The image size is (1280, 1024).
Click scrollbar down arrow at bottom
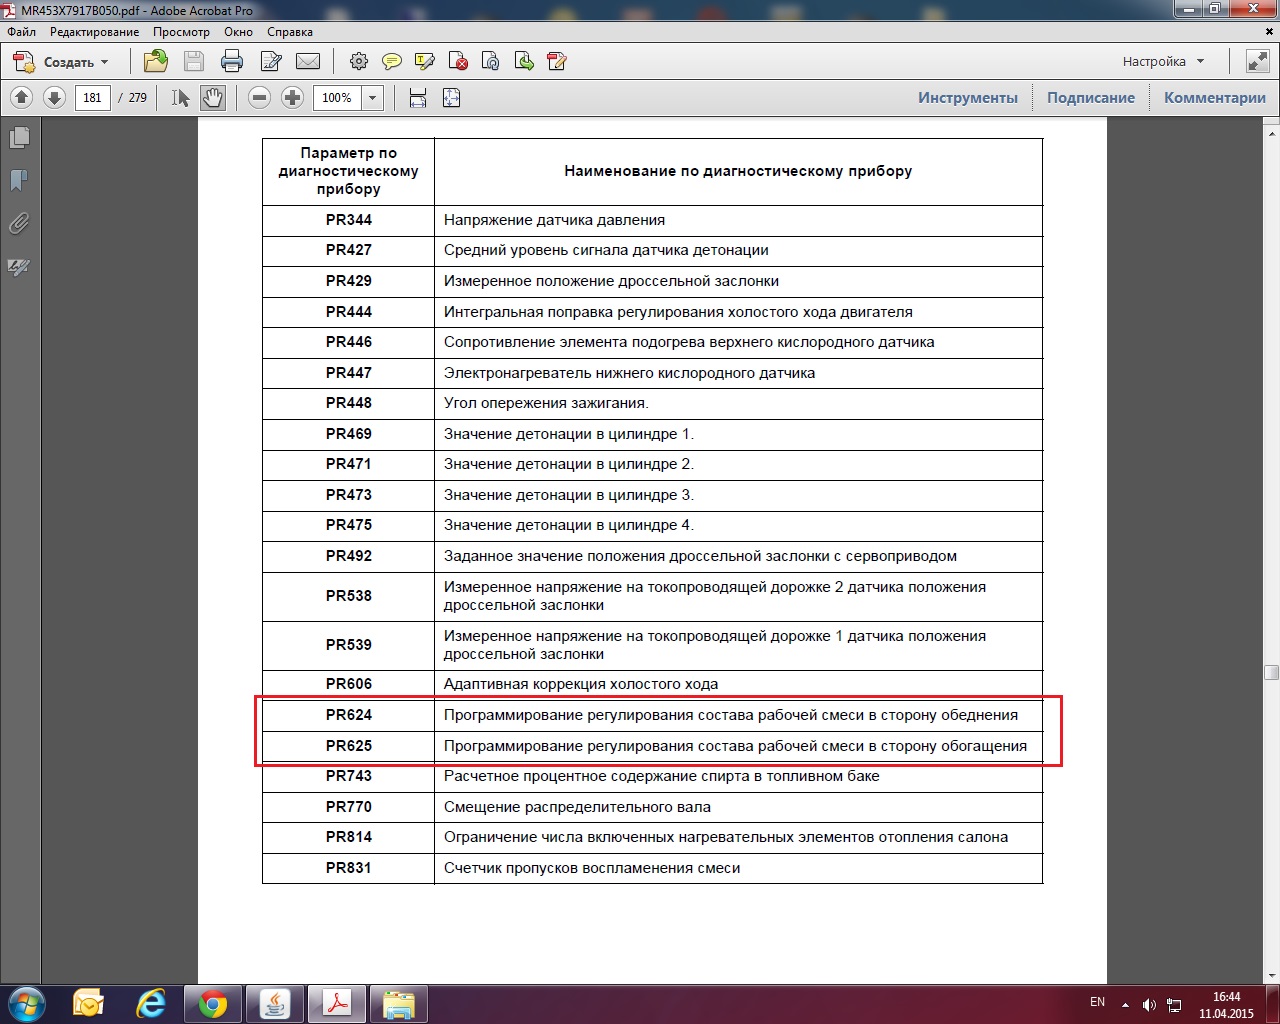click(1272, 975)
